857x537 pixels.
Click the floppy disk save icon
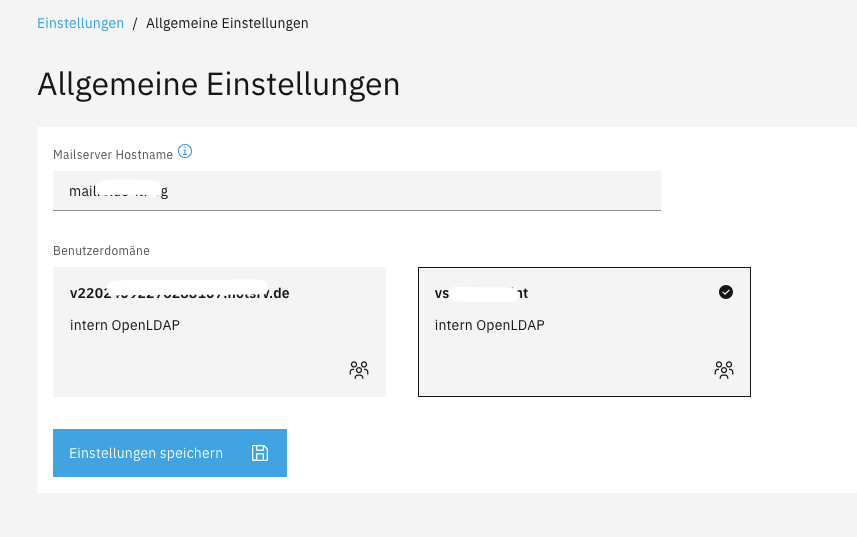point(260,453)
